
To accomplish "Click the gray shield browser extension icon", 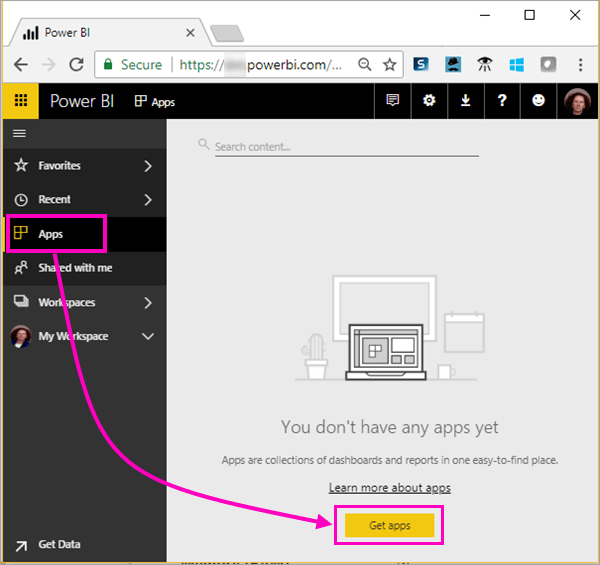I will (x=548, y=64).
